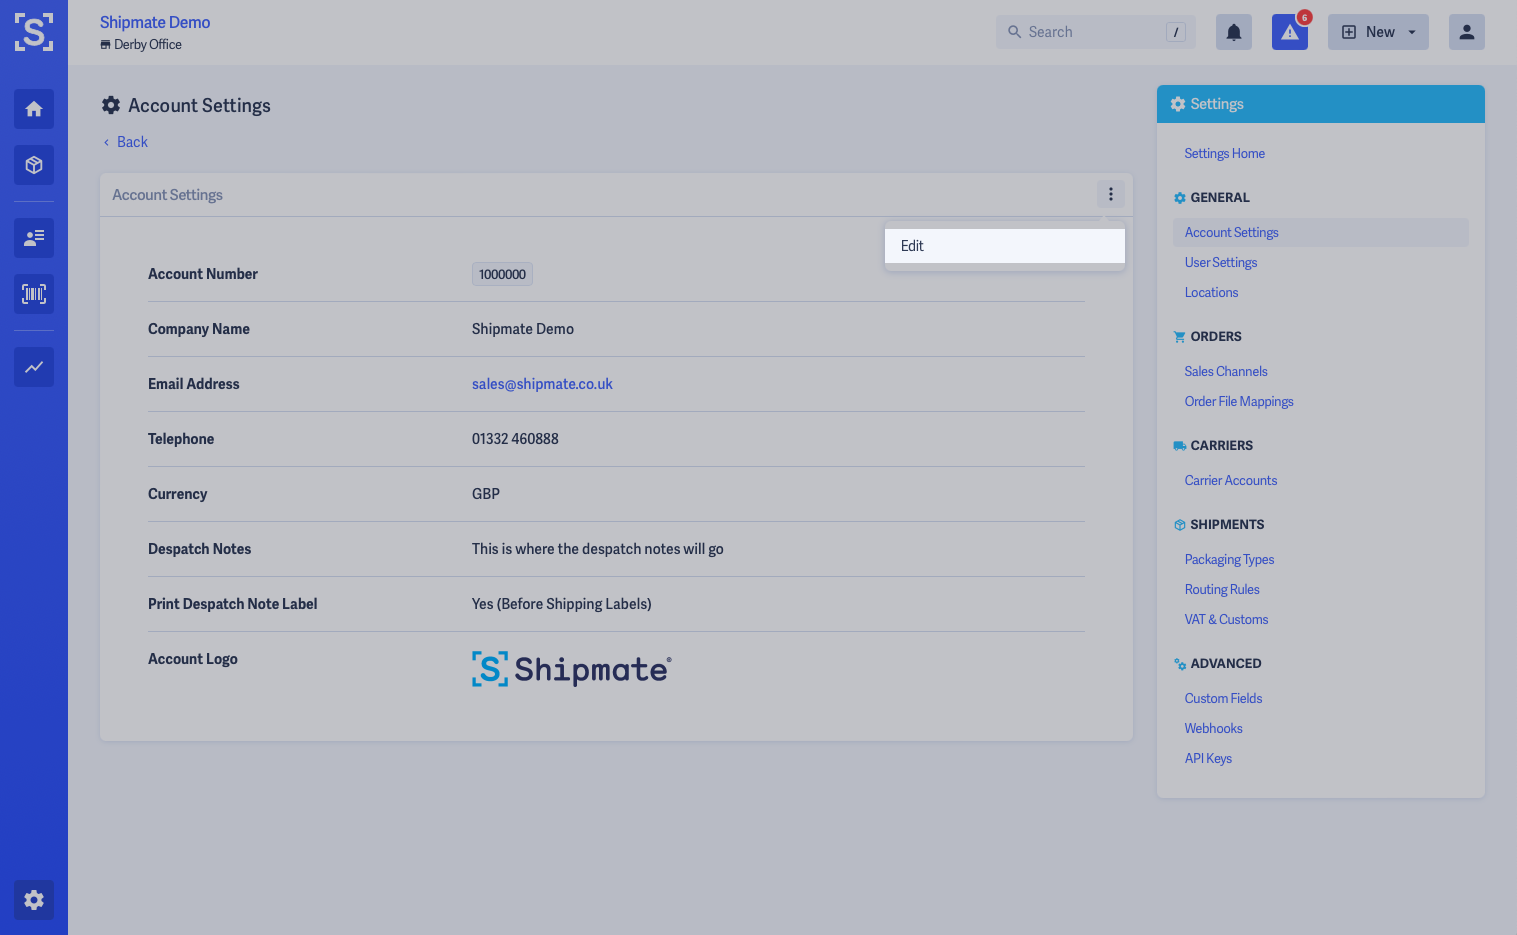This screenshot has height=935, width=1517.
Task: Open the three-dot menu on Account Settings card
Action: 1111,194
